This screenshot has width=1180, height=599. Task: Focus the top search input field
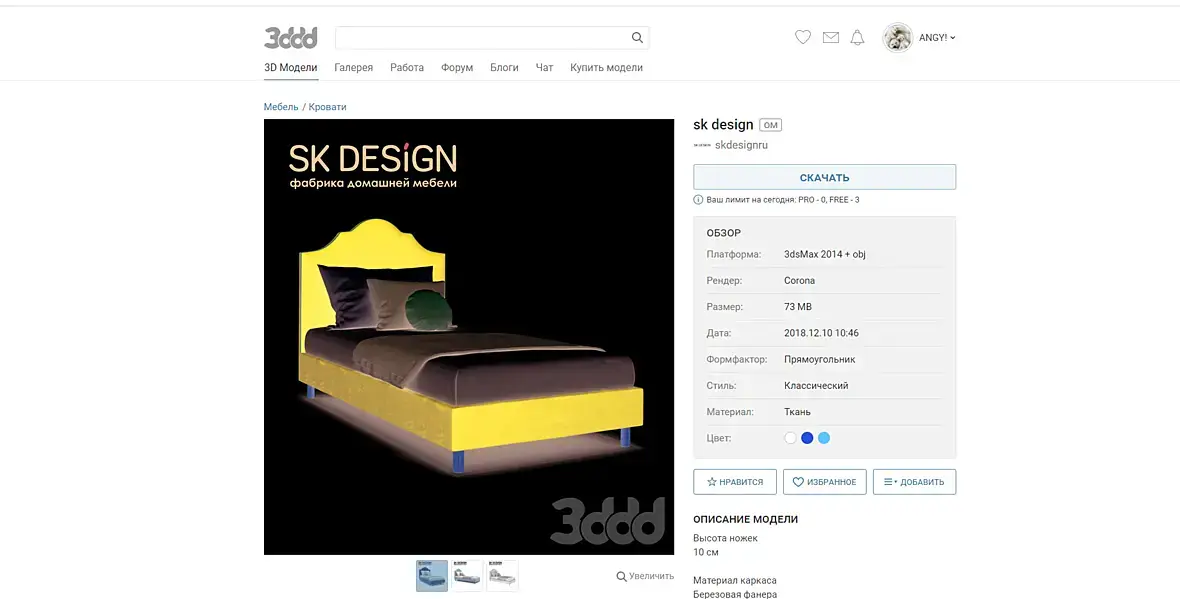coord(483,38)
